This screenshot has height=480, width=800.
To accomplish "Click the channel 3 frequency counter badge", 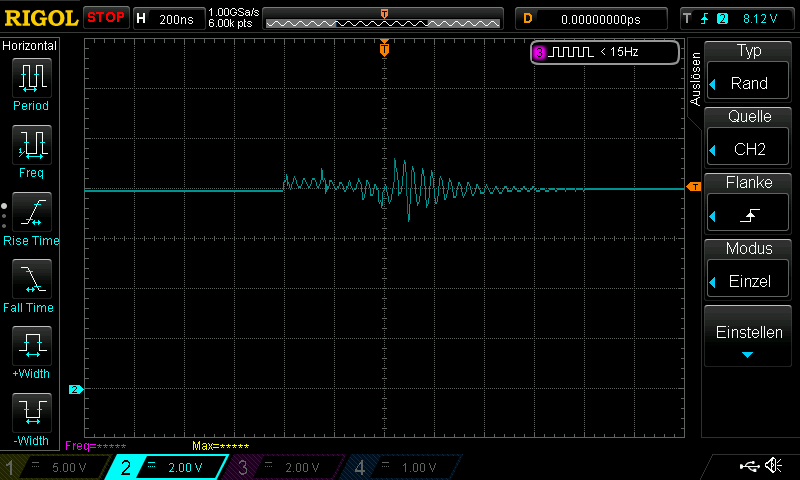I will (x=605, y=52).
